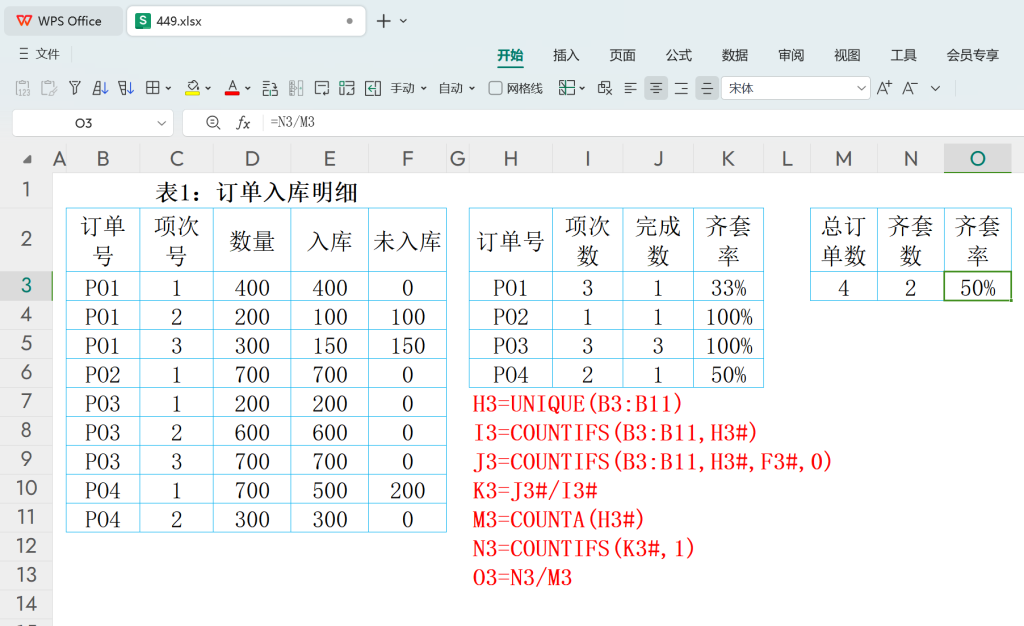1024x626 pixels.
Task: Select cell O3 showing 50%
Action: coord(977,287)
